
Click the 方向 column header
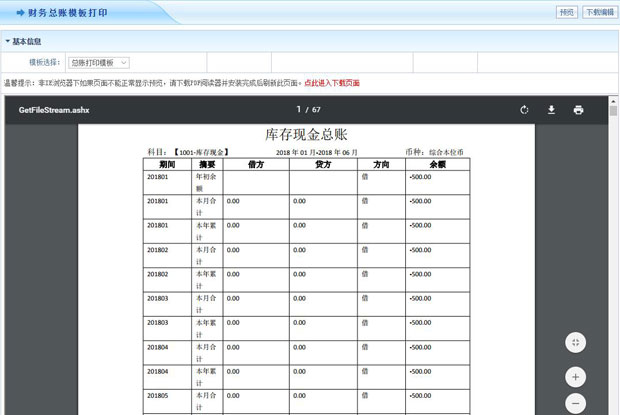(x=381, y=163)
